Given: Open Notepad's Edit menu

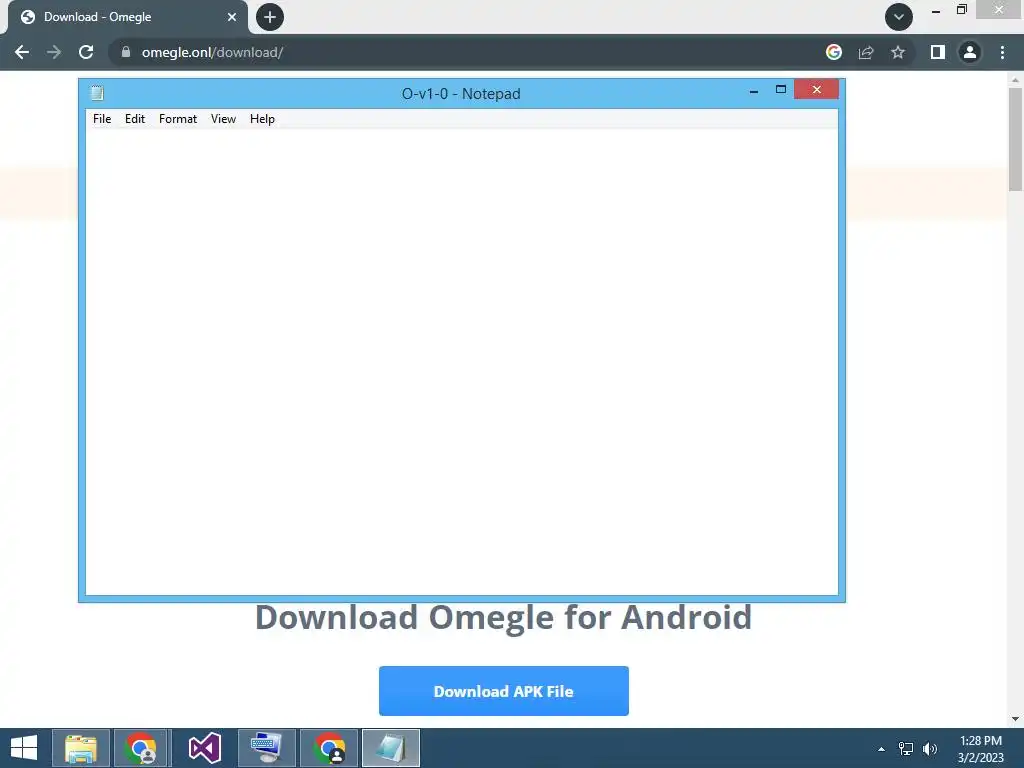Looking at the screenshot, I should [x=135, y=119].
